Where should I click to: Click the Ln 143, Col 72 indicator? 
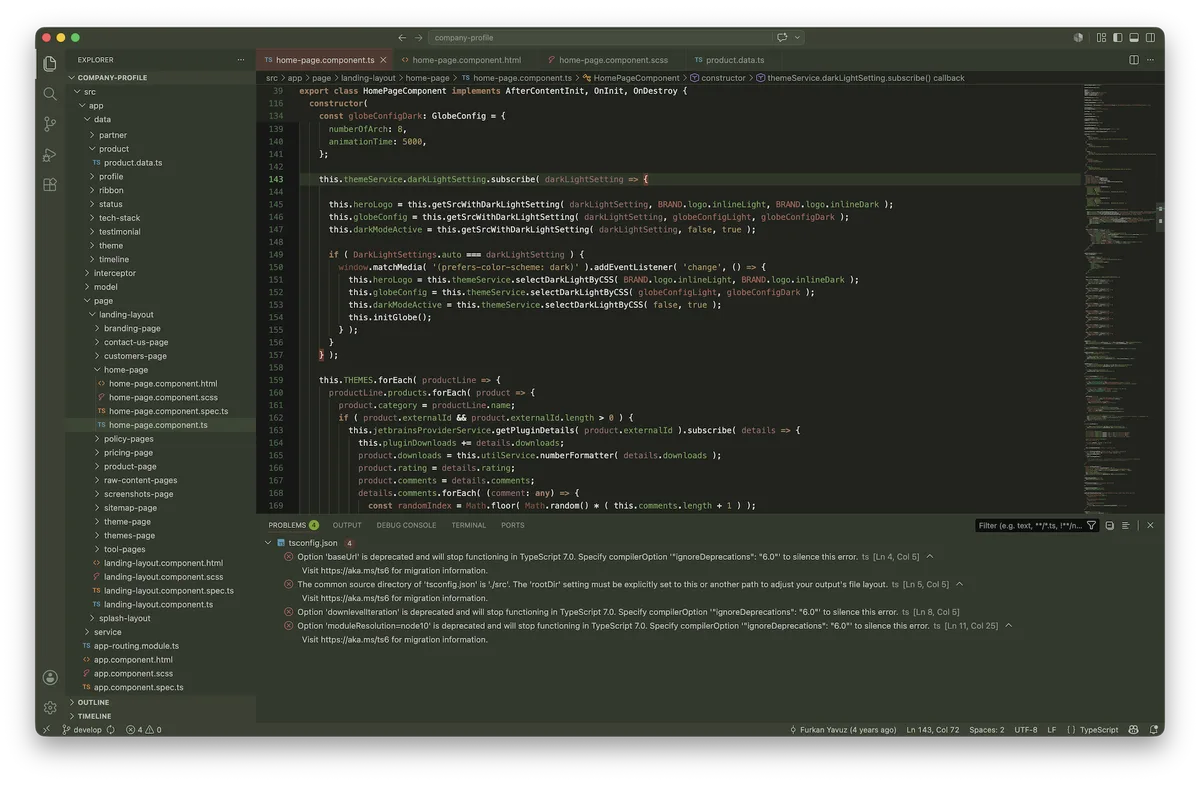click(933, 730)
